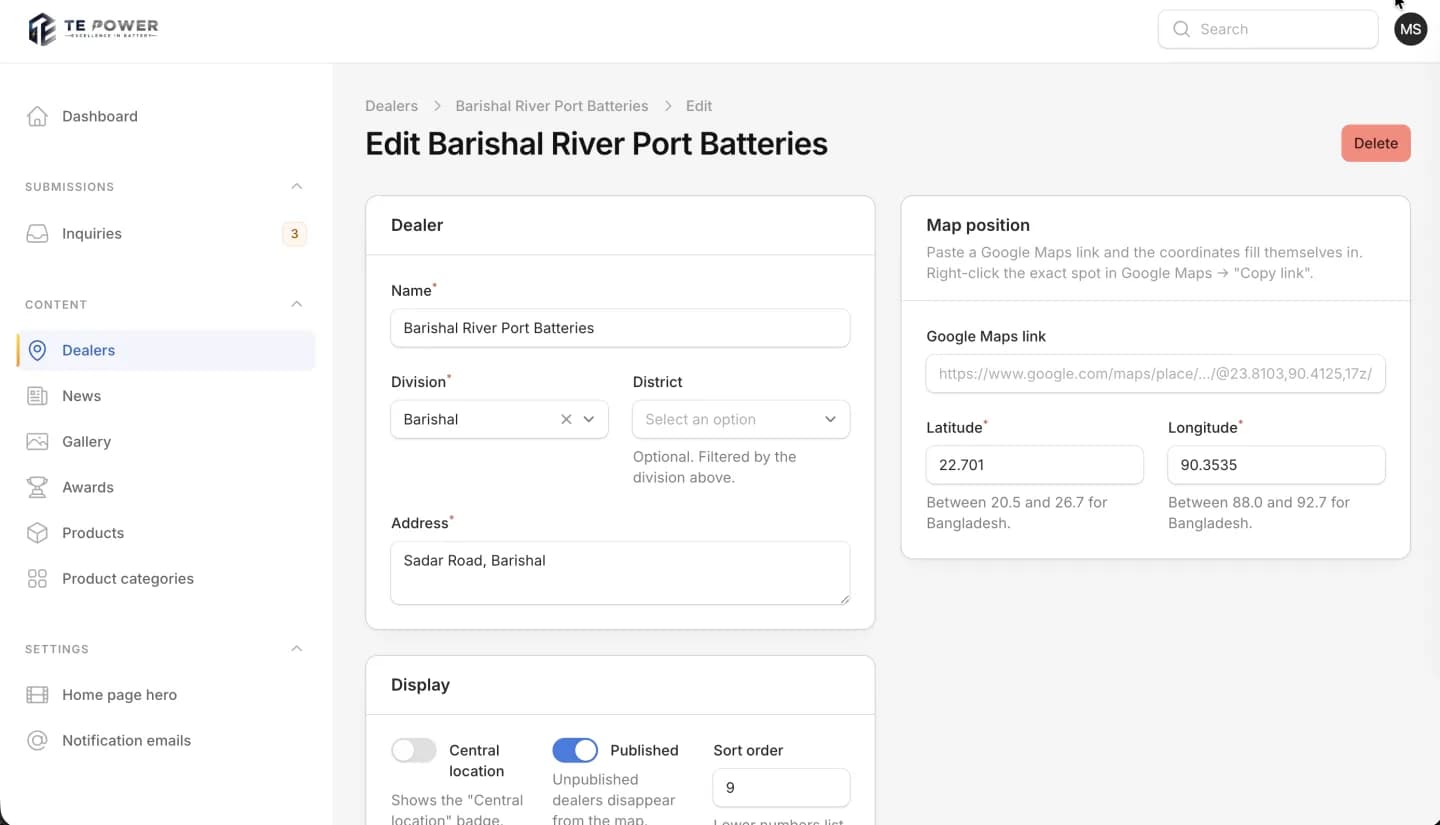Image resolution: width=1440 pixels, height=825 pixels.
Task: Click the dealer Name input field
Action: (620, 328)
